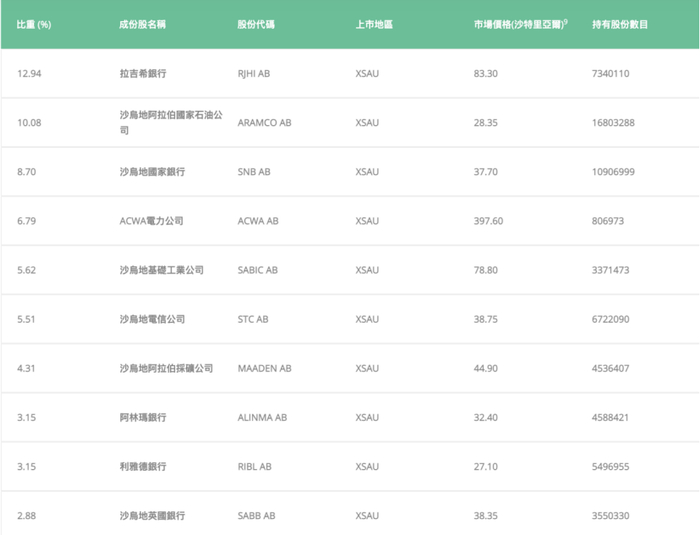Select the 沙烏地國家銀行 name cell
Image resolution: width=700 pixels, height=535 pixels.
[x=152, y=172]
